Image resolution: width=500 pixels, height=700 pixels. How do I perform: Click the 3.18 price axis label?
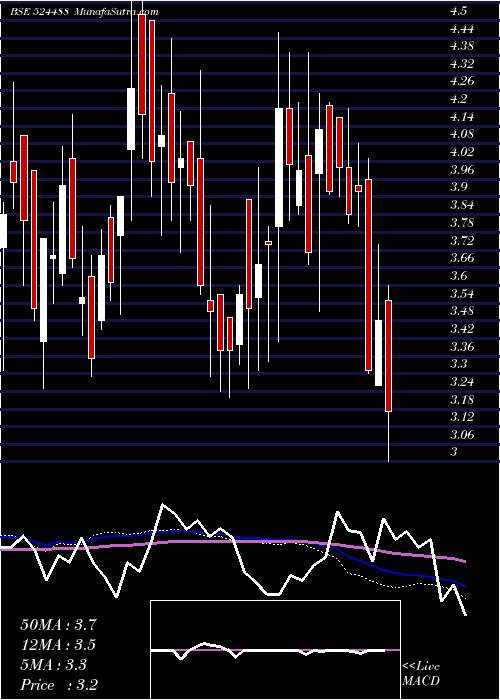(462, 400)
